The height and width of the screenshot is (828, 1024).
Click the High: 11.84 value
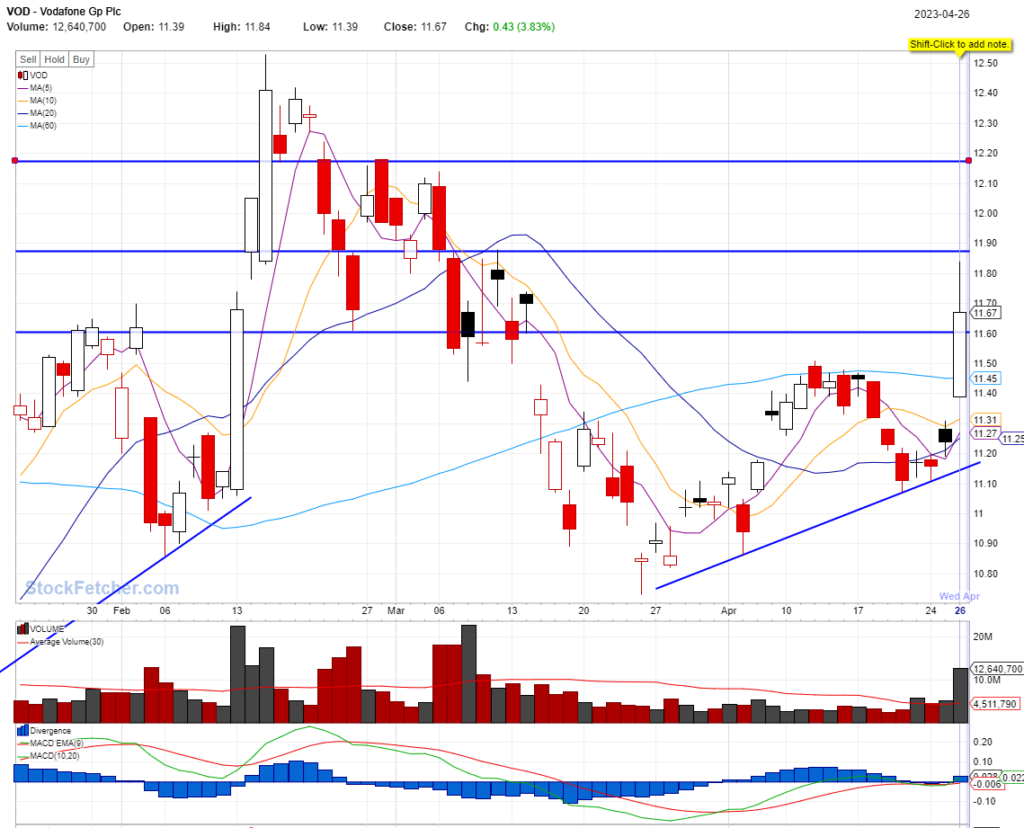[241, 27]
